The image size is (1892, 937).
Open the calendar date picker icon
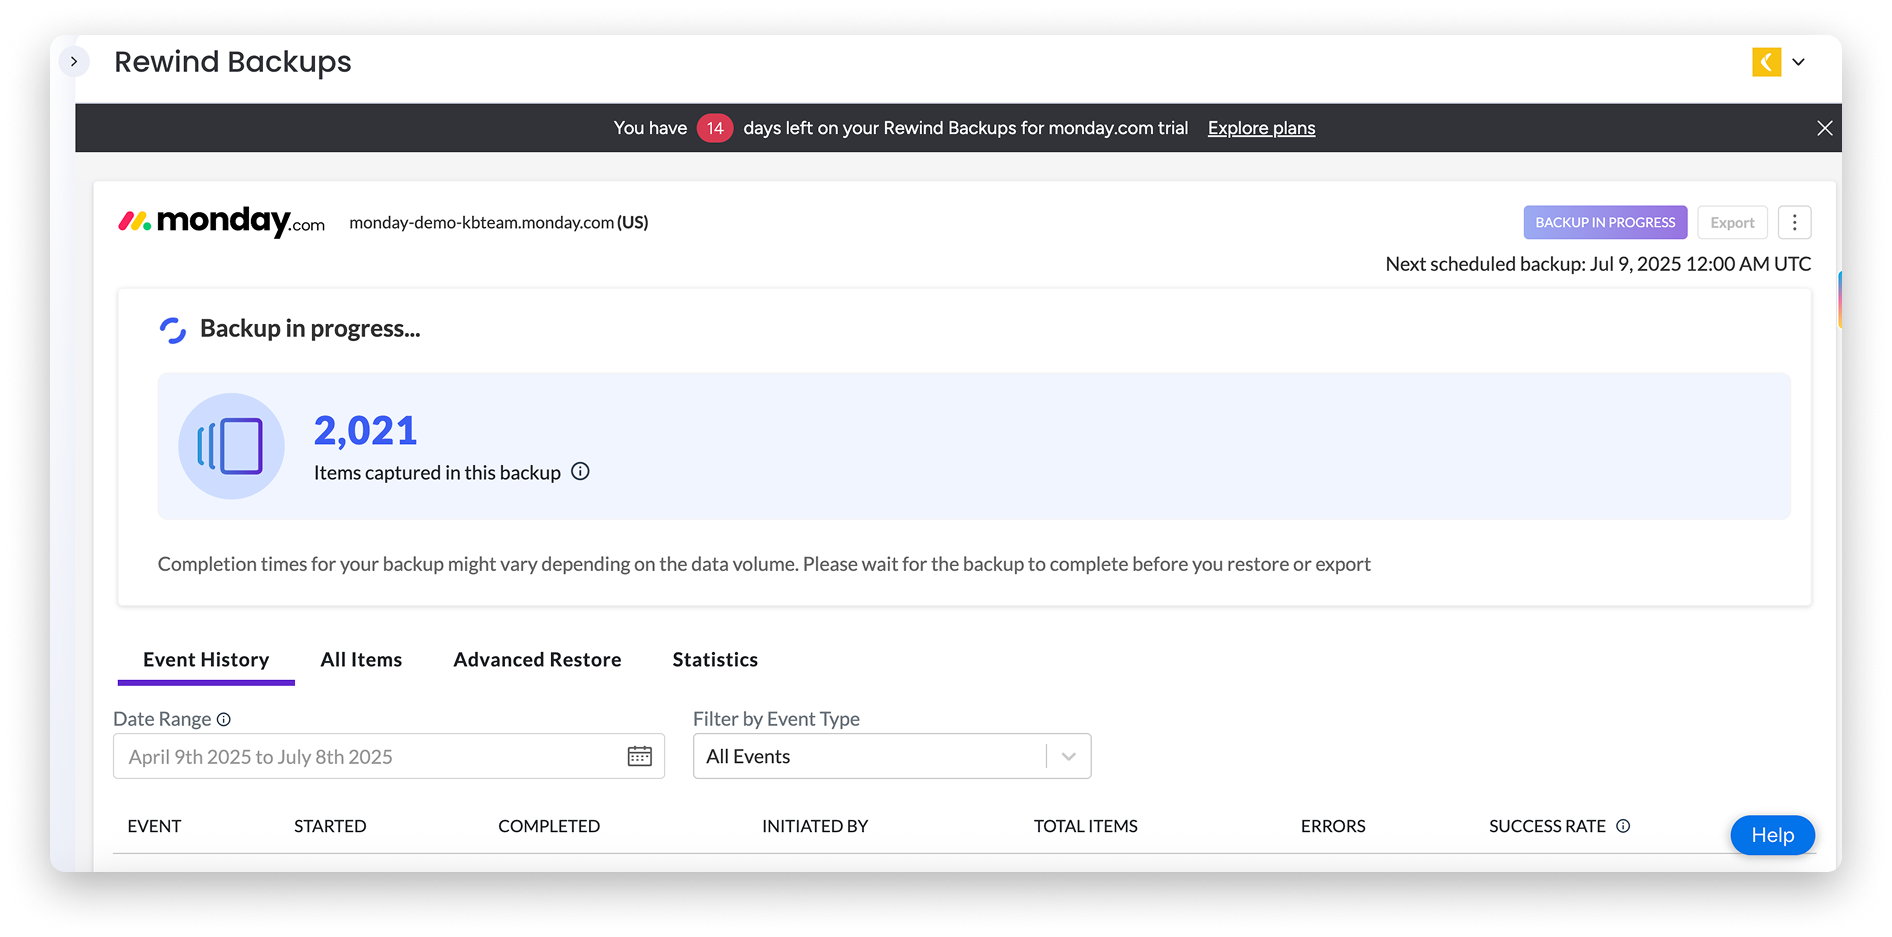pos(640,756)
